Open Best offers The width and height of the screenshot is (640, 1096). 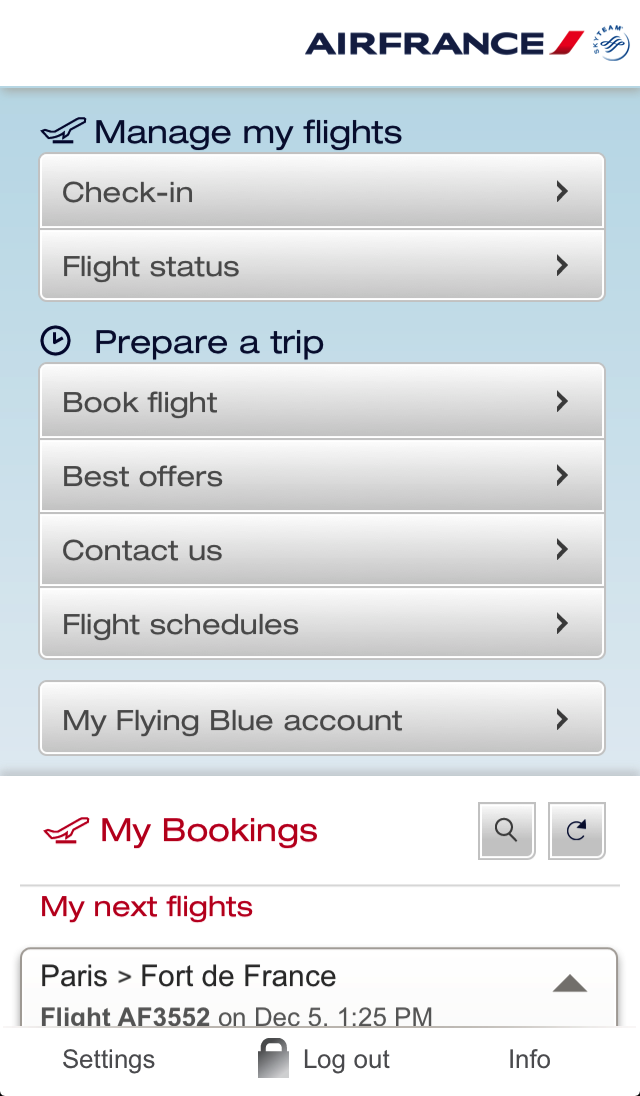(321, 476)
